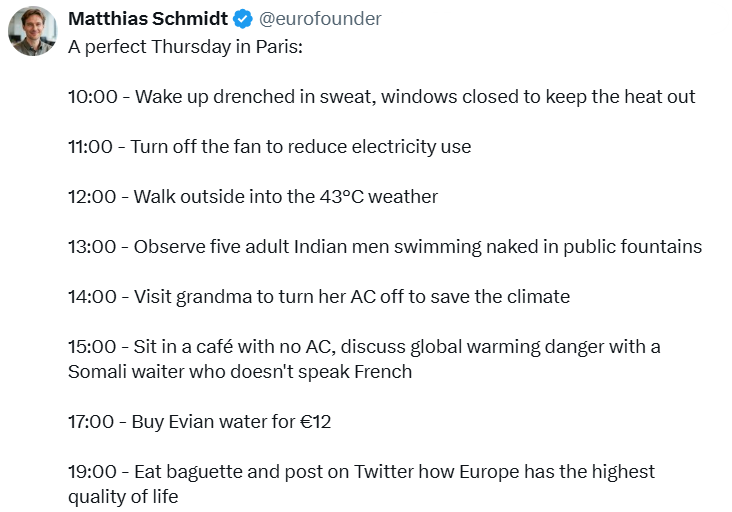The height and width of the screenshot is (512, 732).
Task: Select the 19:00 eat baguette line
Action: (x=361, y=484)
